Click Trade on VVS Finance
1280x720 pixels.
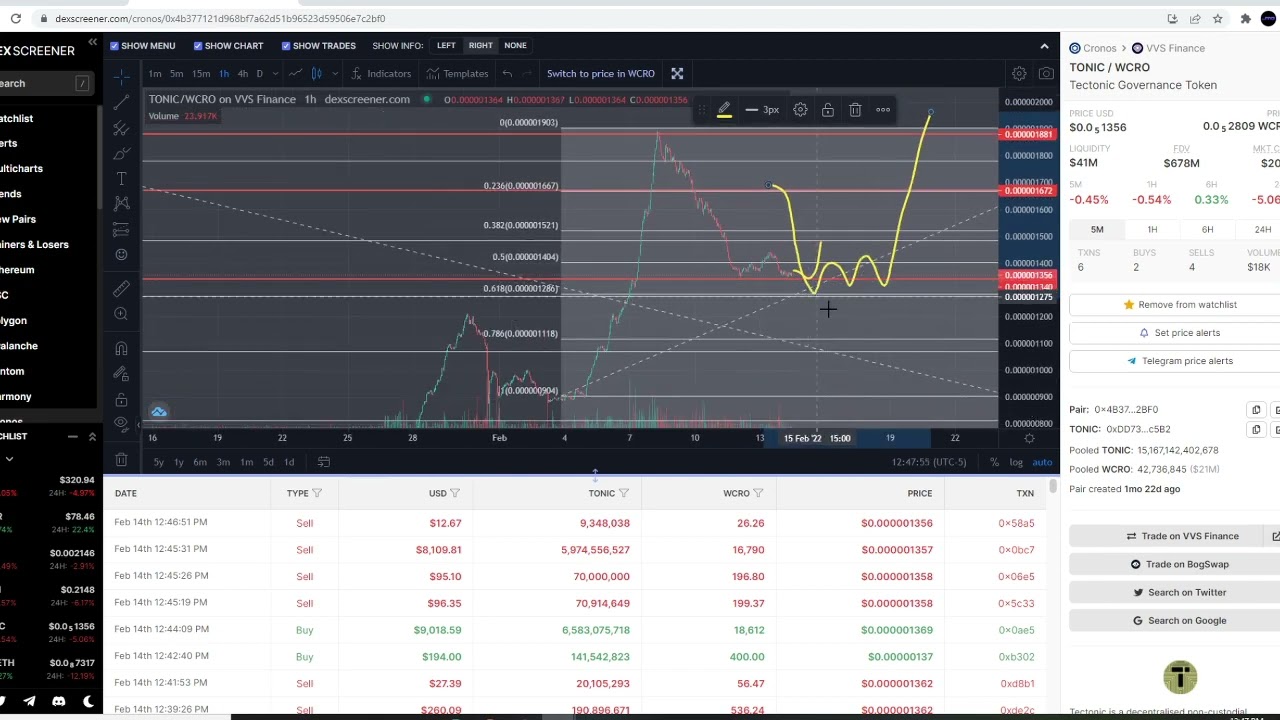[x=1182, y=536]
